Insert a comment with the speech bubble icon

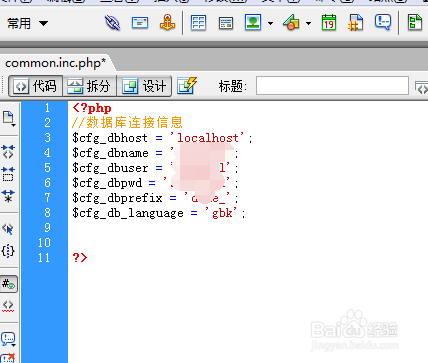click(x=383, y=22)
